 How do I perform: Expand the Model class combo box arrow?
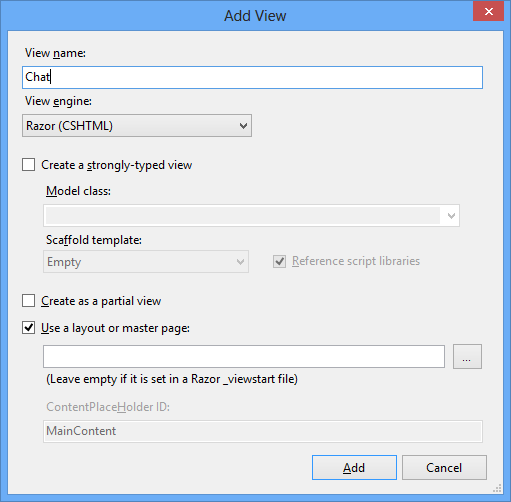(451, 216)
